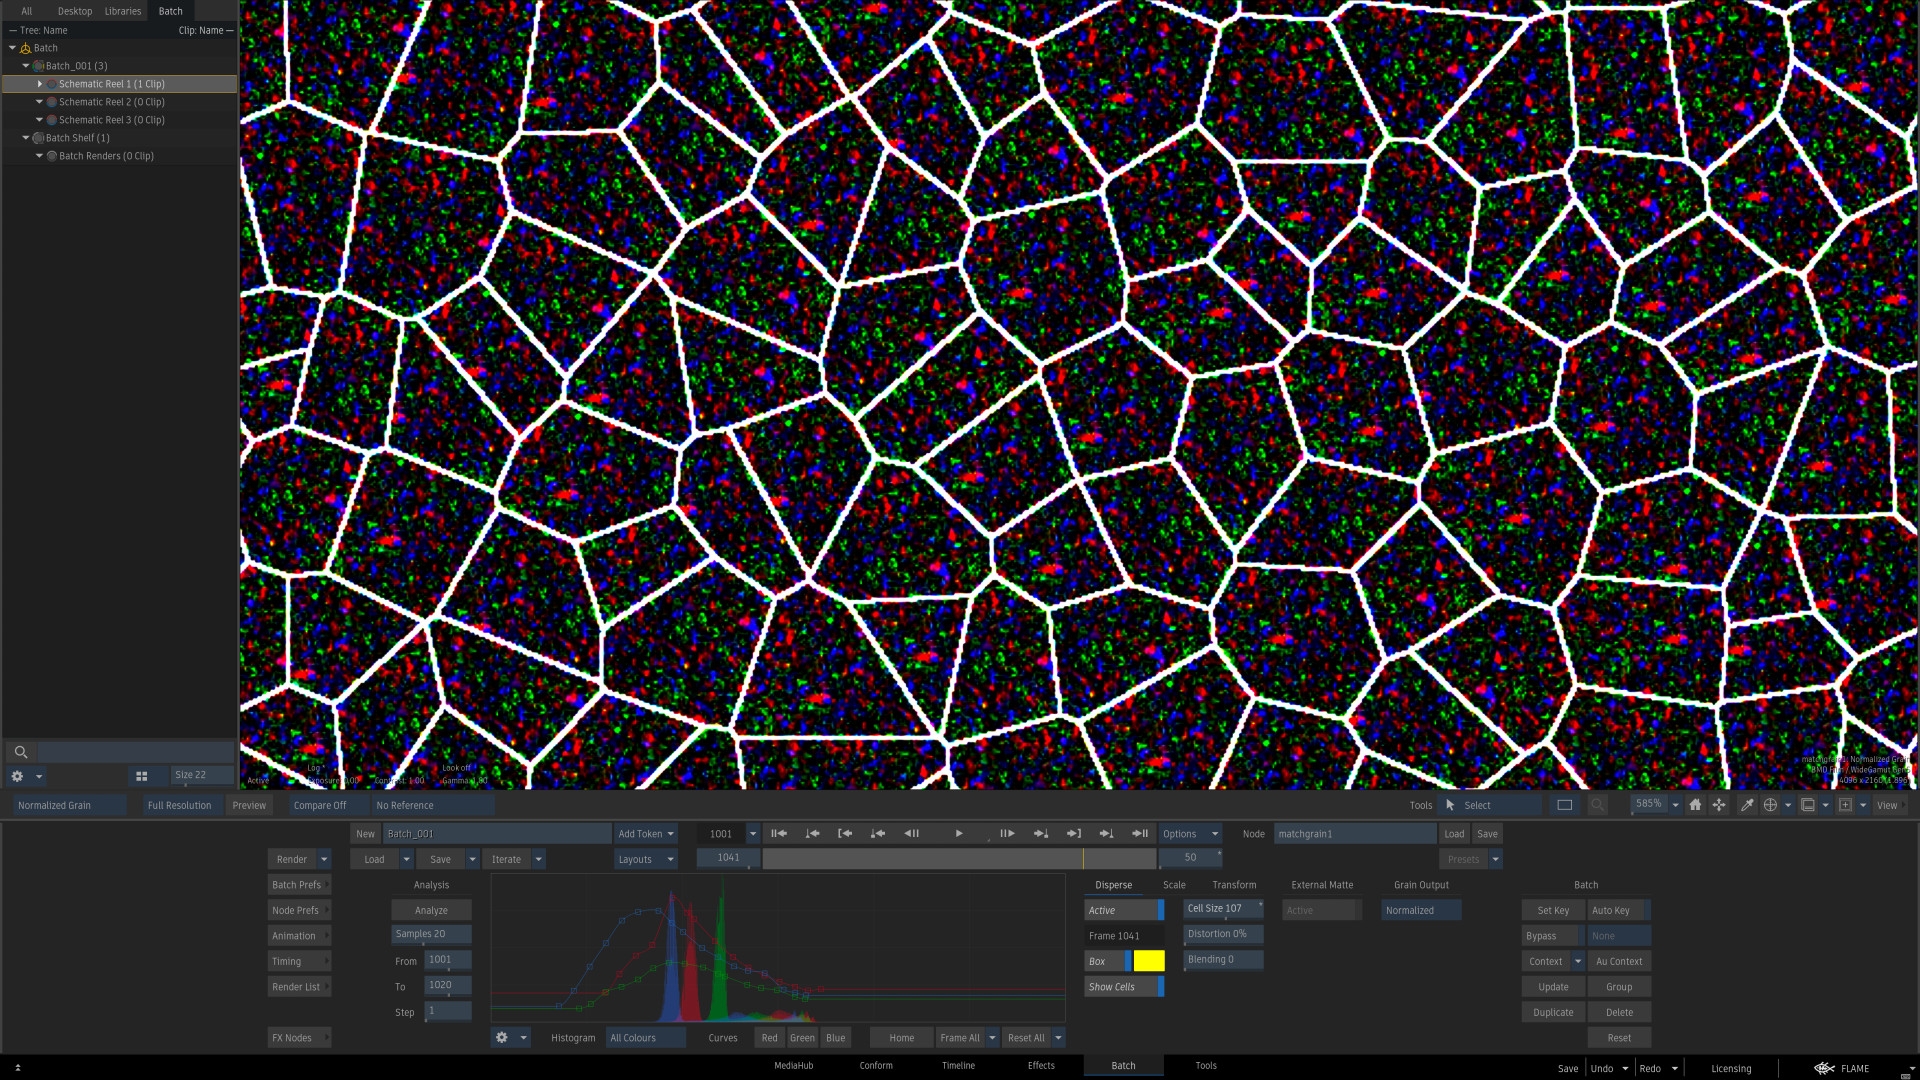Click the magnifier search icon above the viewer

coord(1598,805)
